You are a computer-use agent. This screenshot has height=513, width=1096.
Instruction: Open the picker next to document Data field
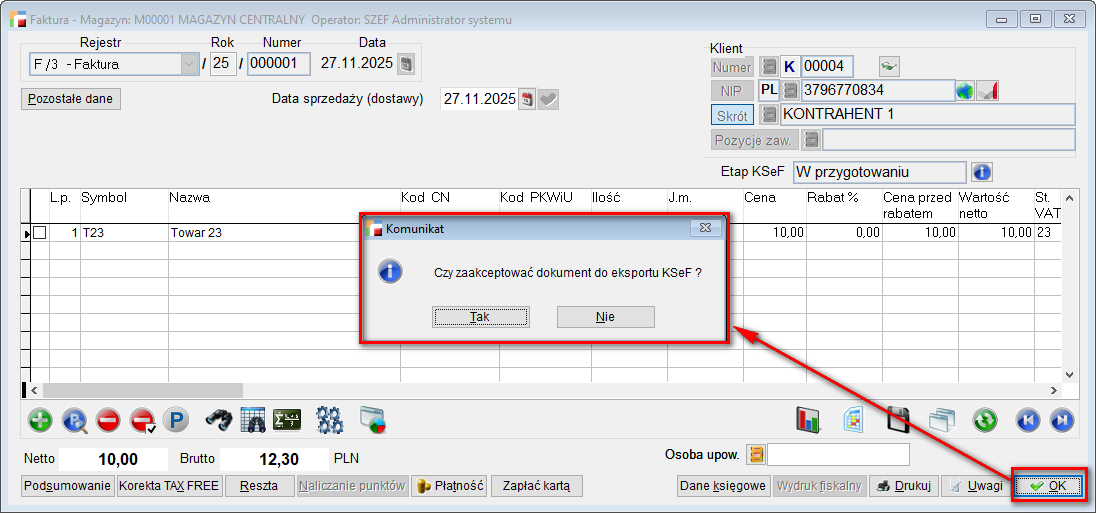point(406,64)
